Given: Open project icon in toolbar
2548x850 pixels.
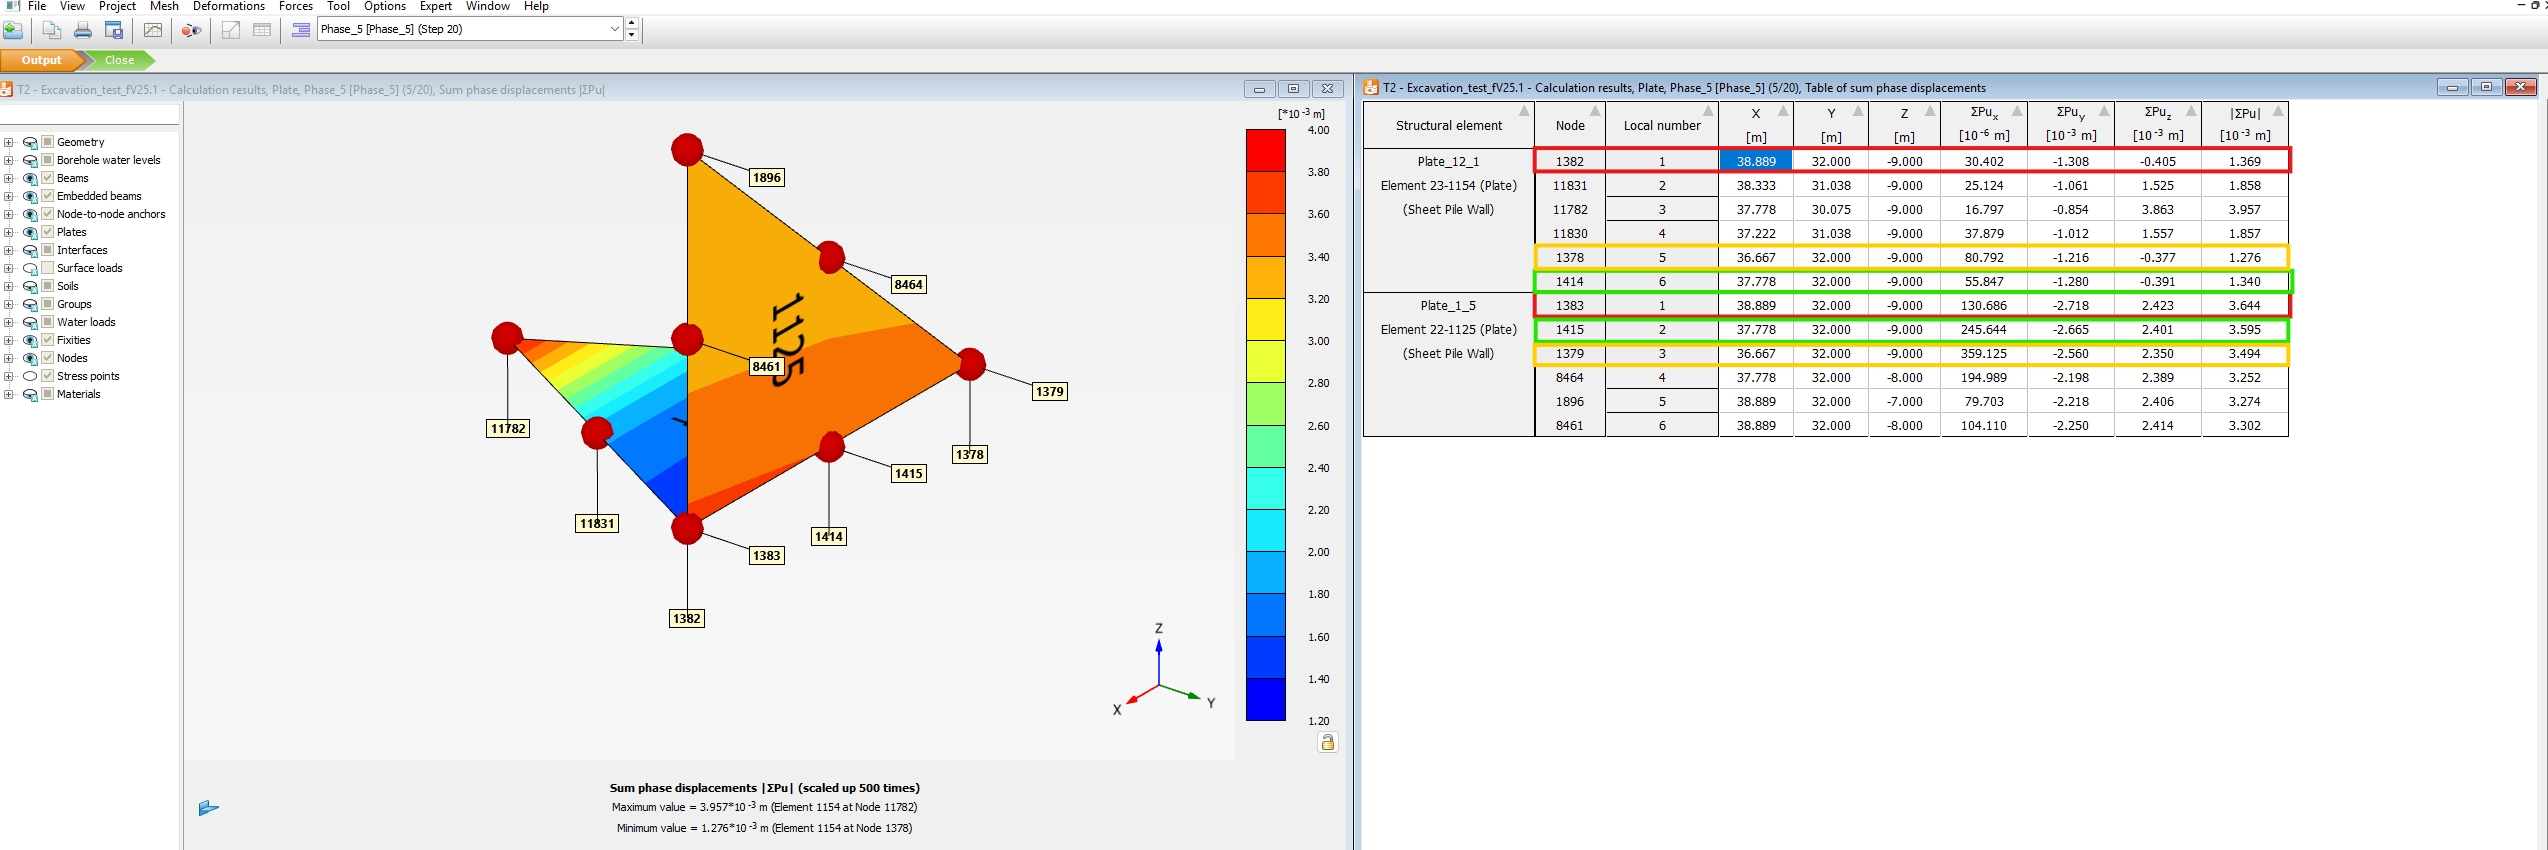Looking at the screenshot, I should click(x=13, y=30).
